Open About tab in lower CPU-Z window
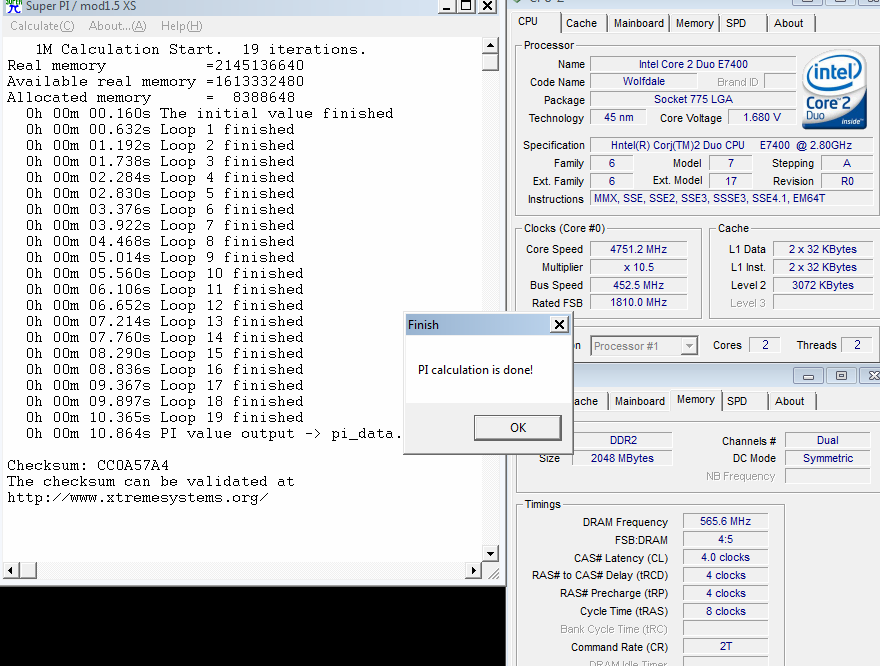Viewport: 880px width, 666px height. pyautogui.click(x=790, y=401)
